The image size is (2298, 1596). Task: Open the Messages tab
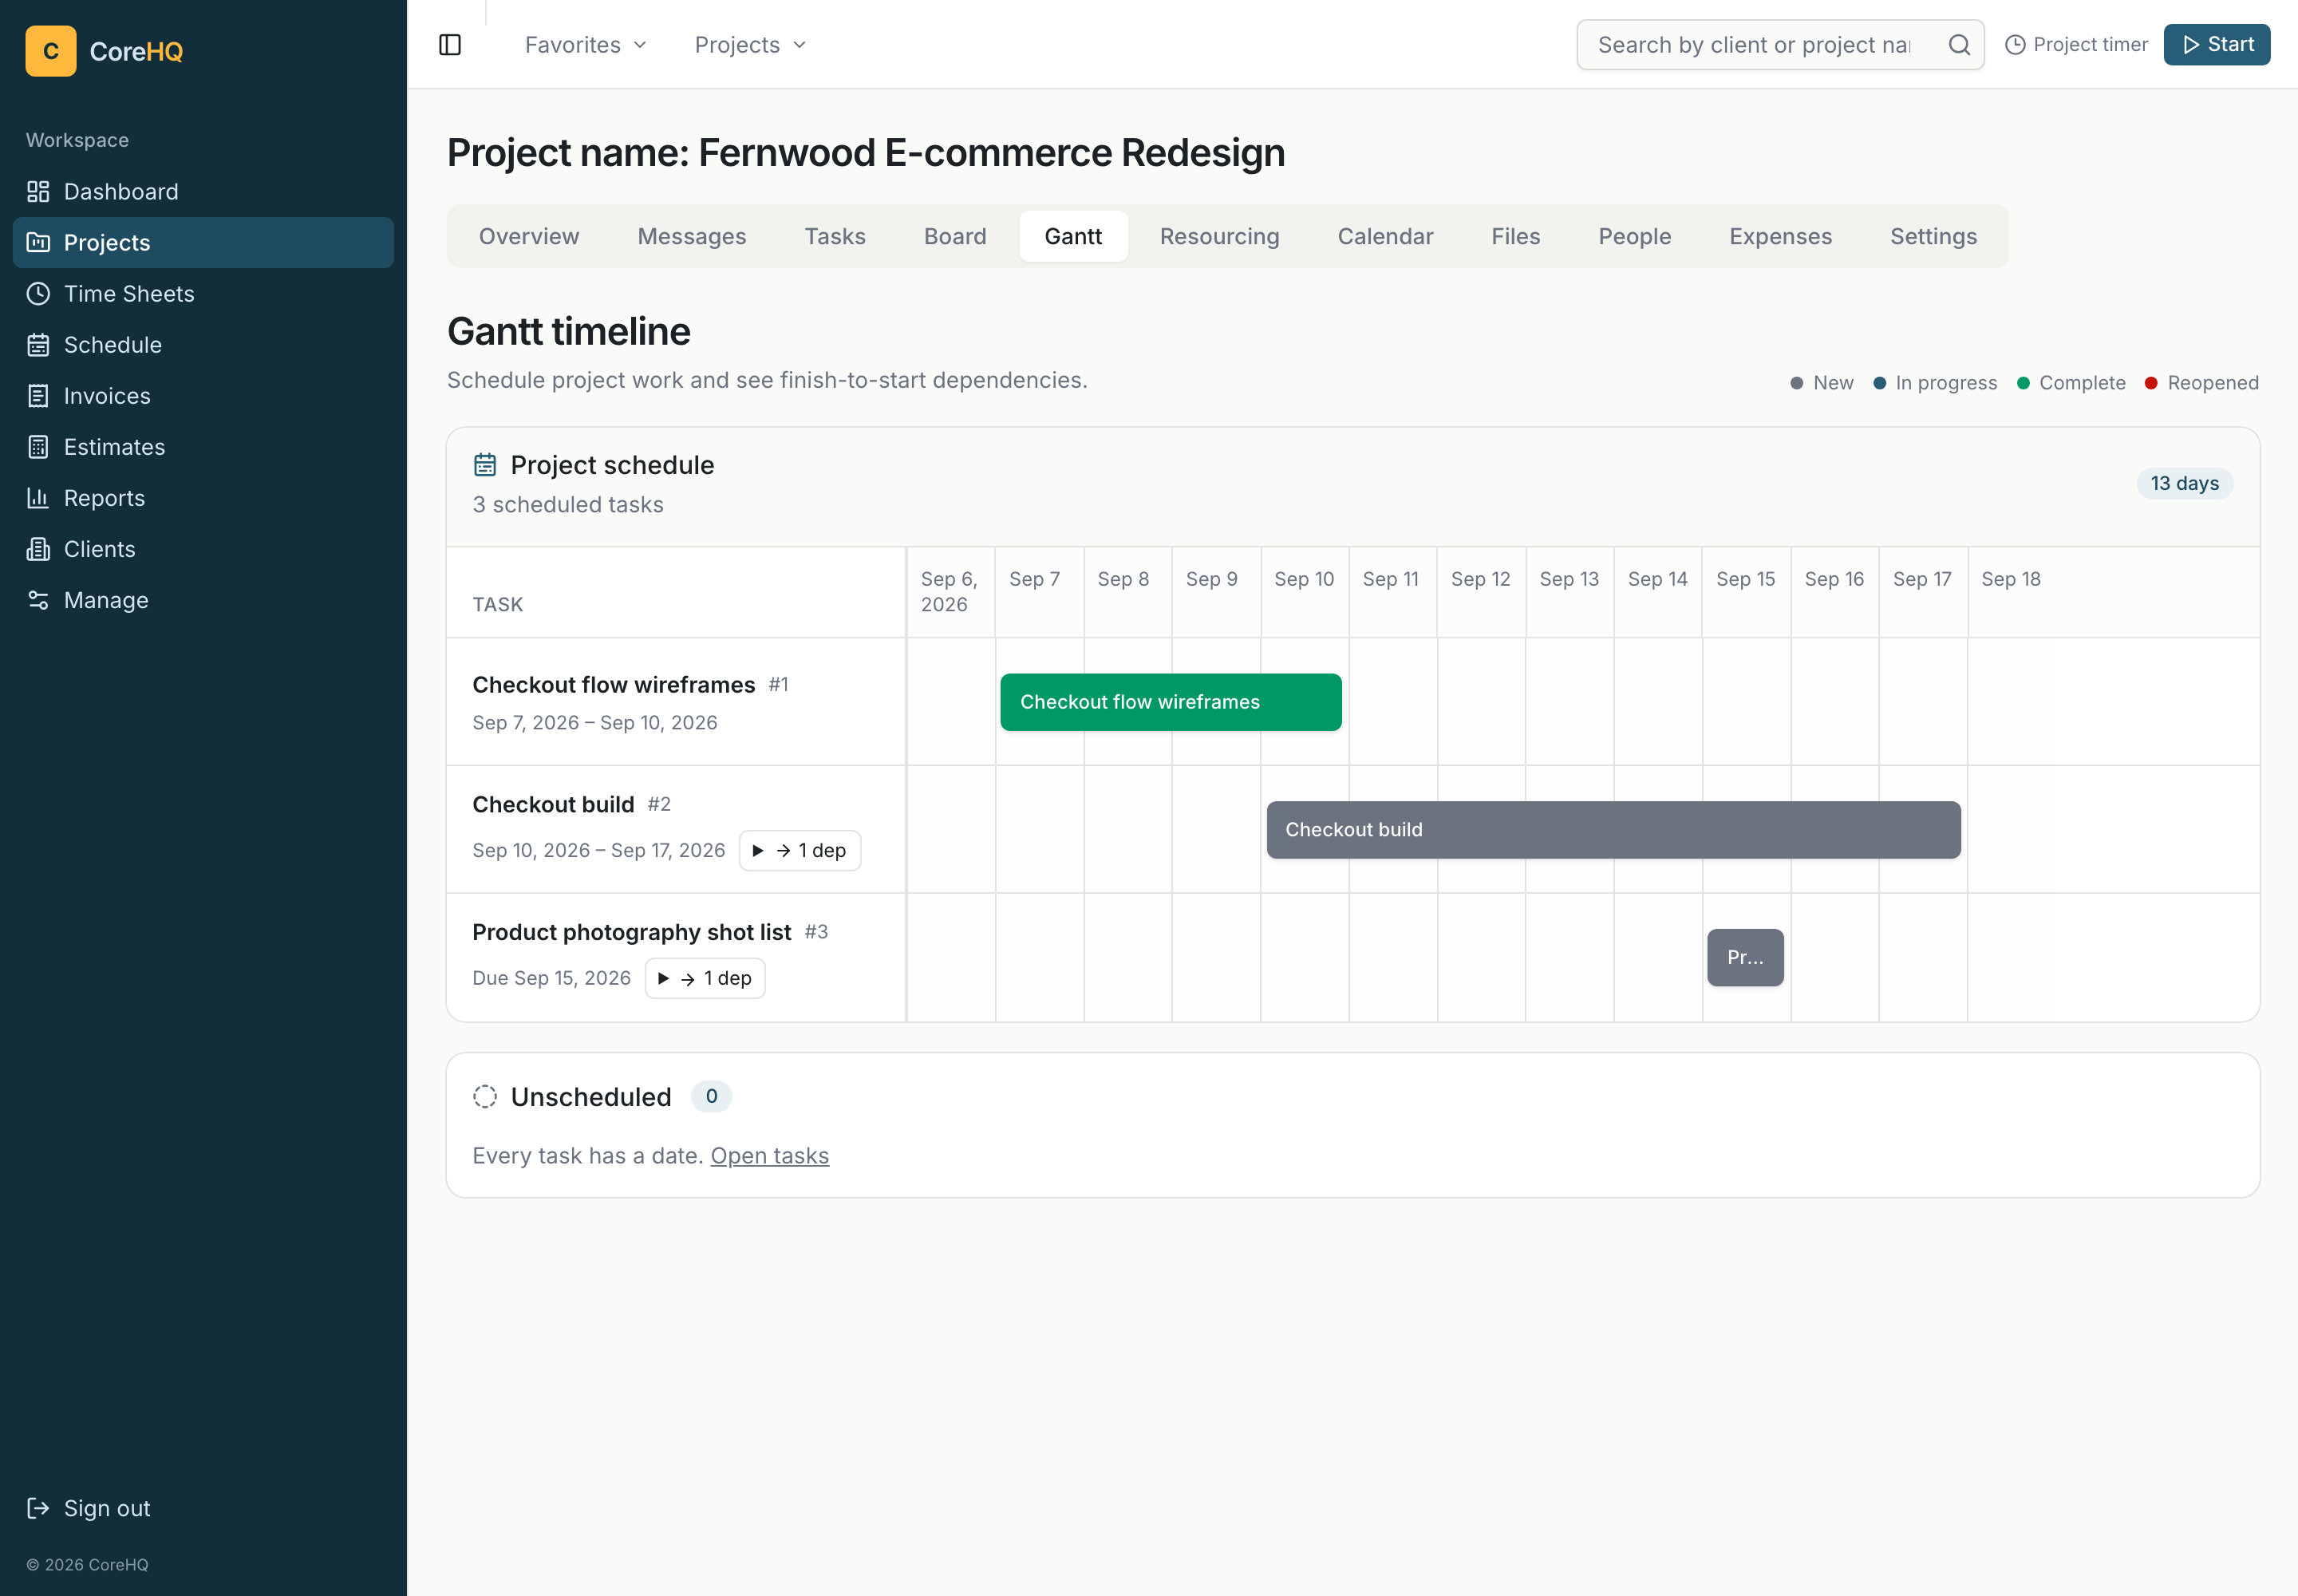[692, 236]
